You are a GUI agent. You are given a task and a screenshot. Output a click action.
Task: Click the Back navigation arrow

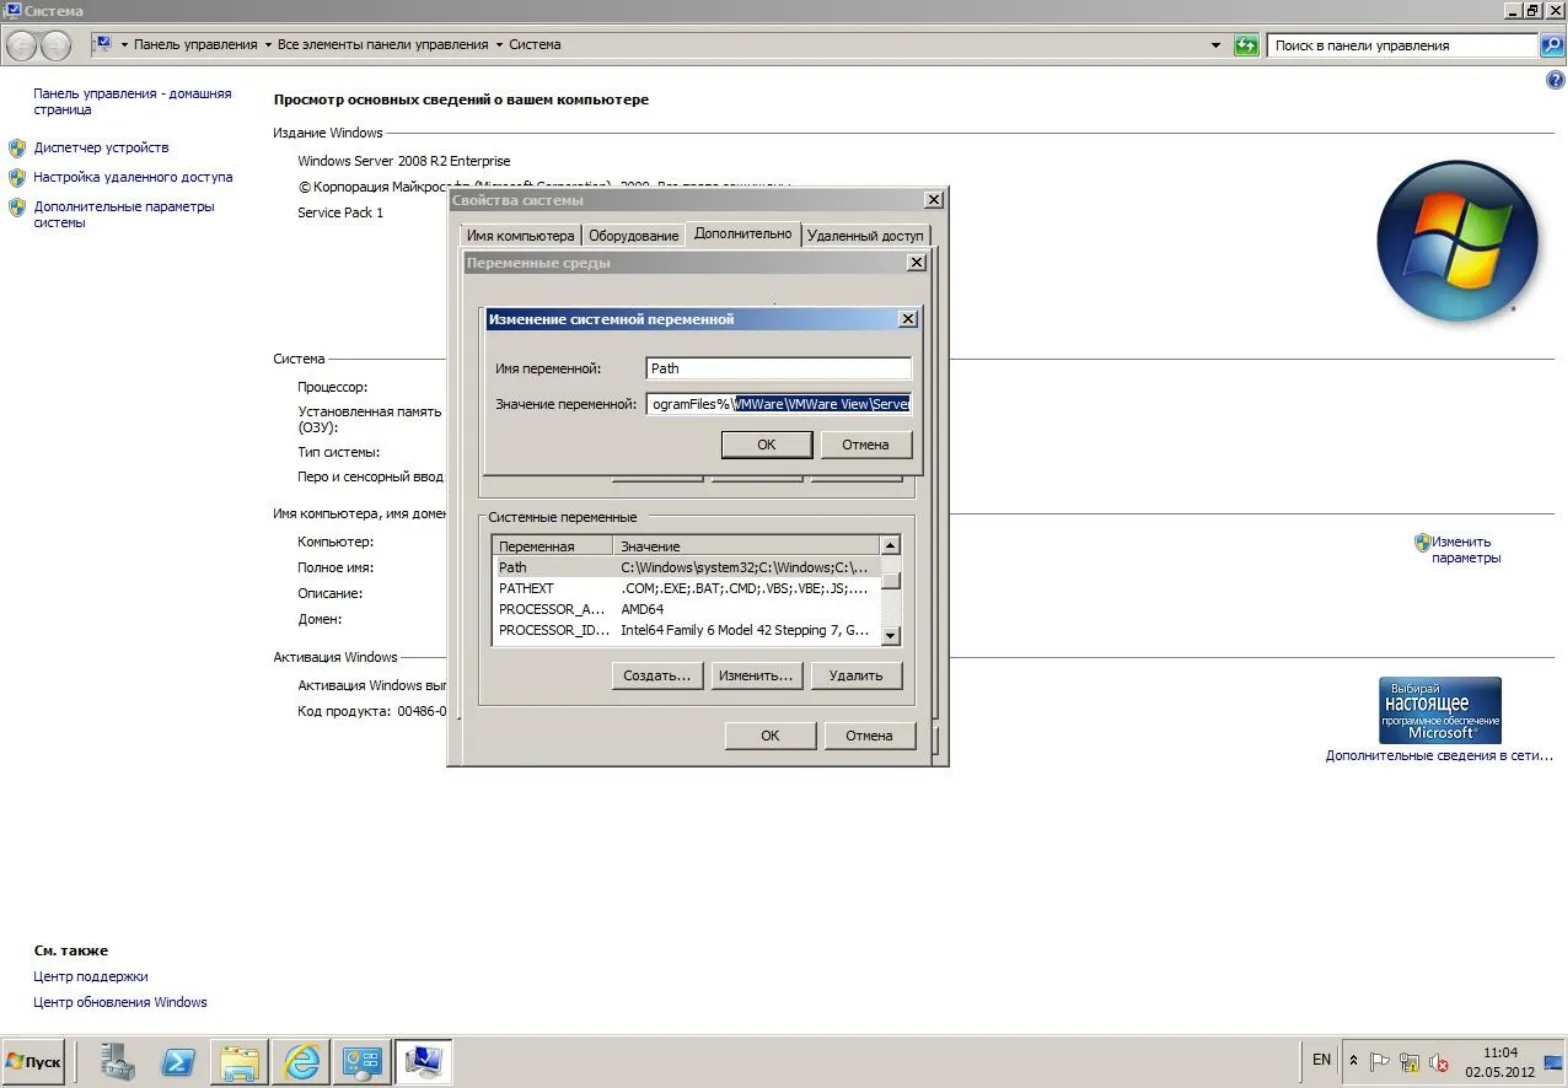point(21,45)
